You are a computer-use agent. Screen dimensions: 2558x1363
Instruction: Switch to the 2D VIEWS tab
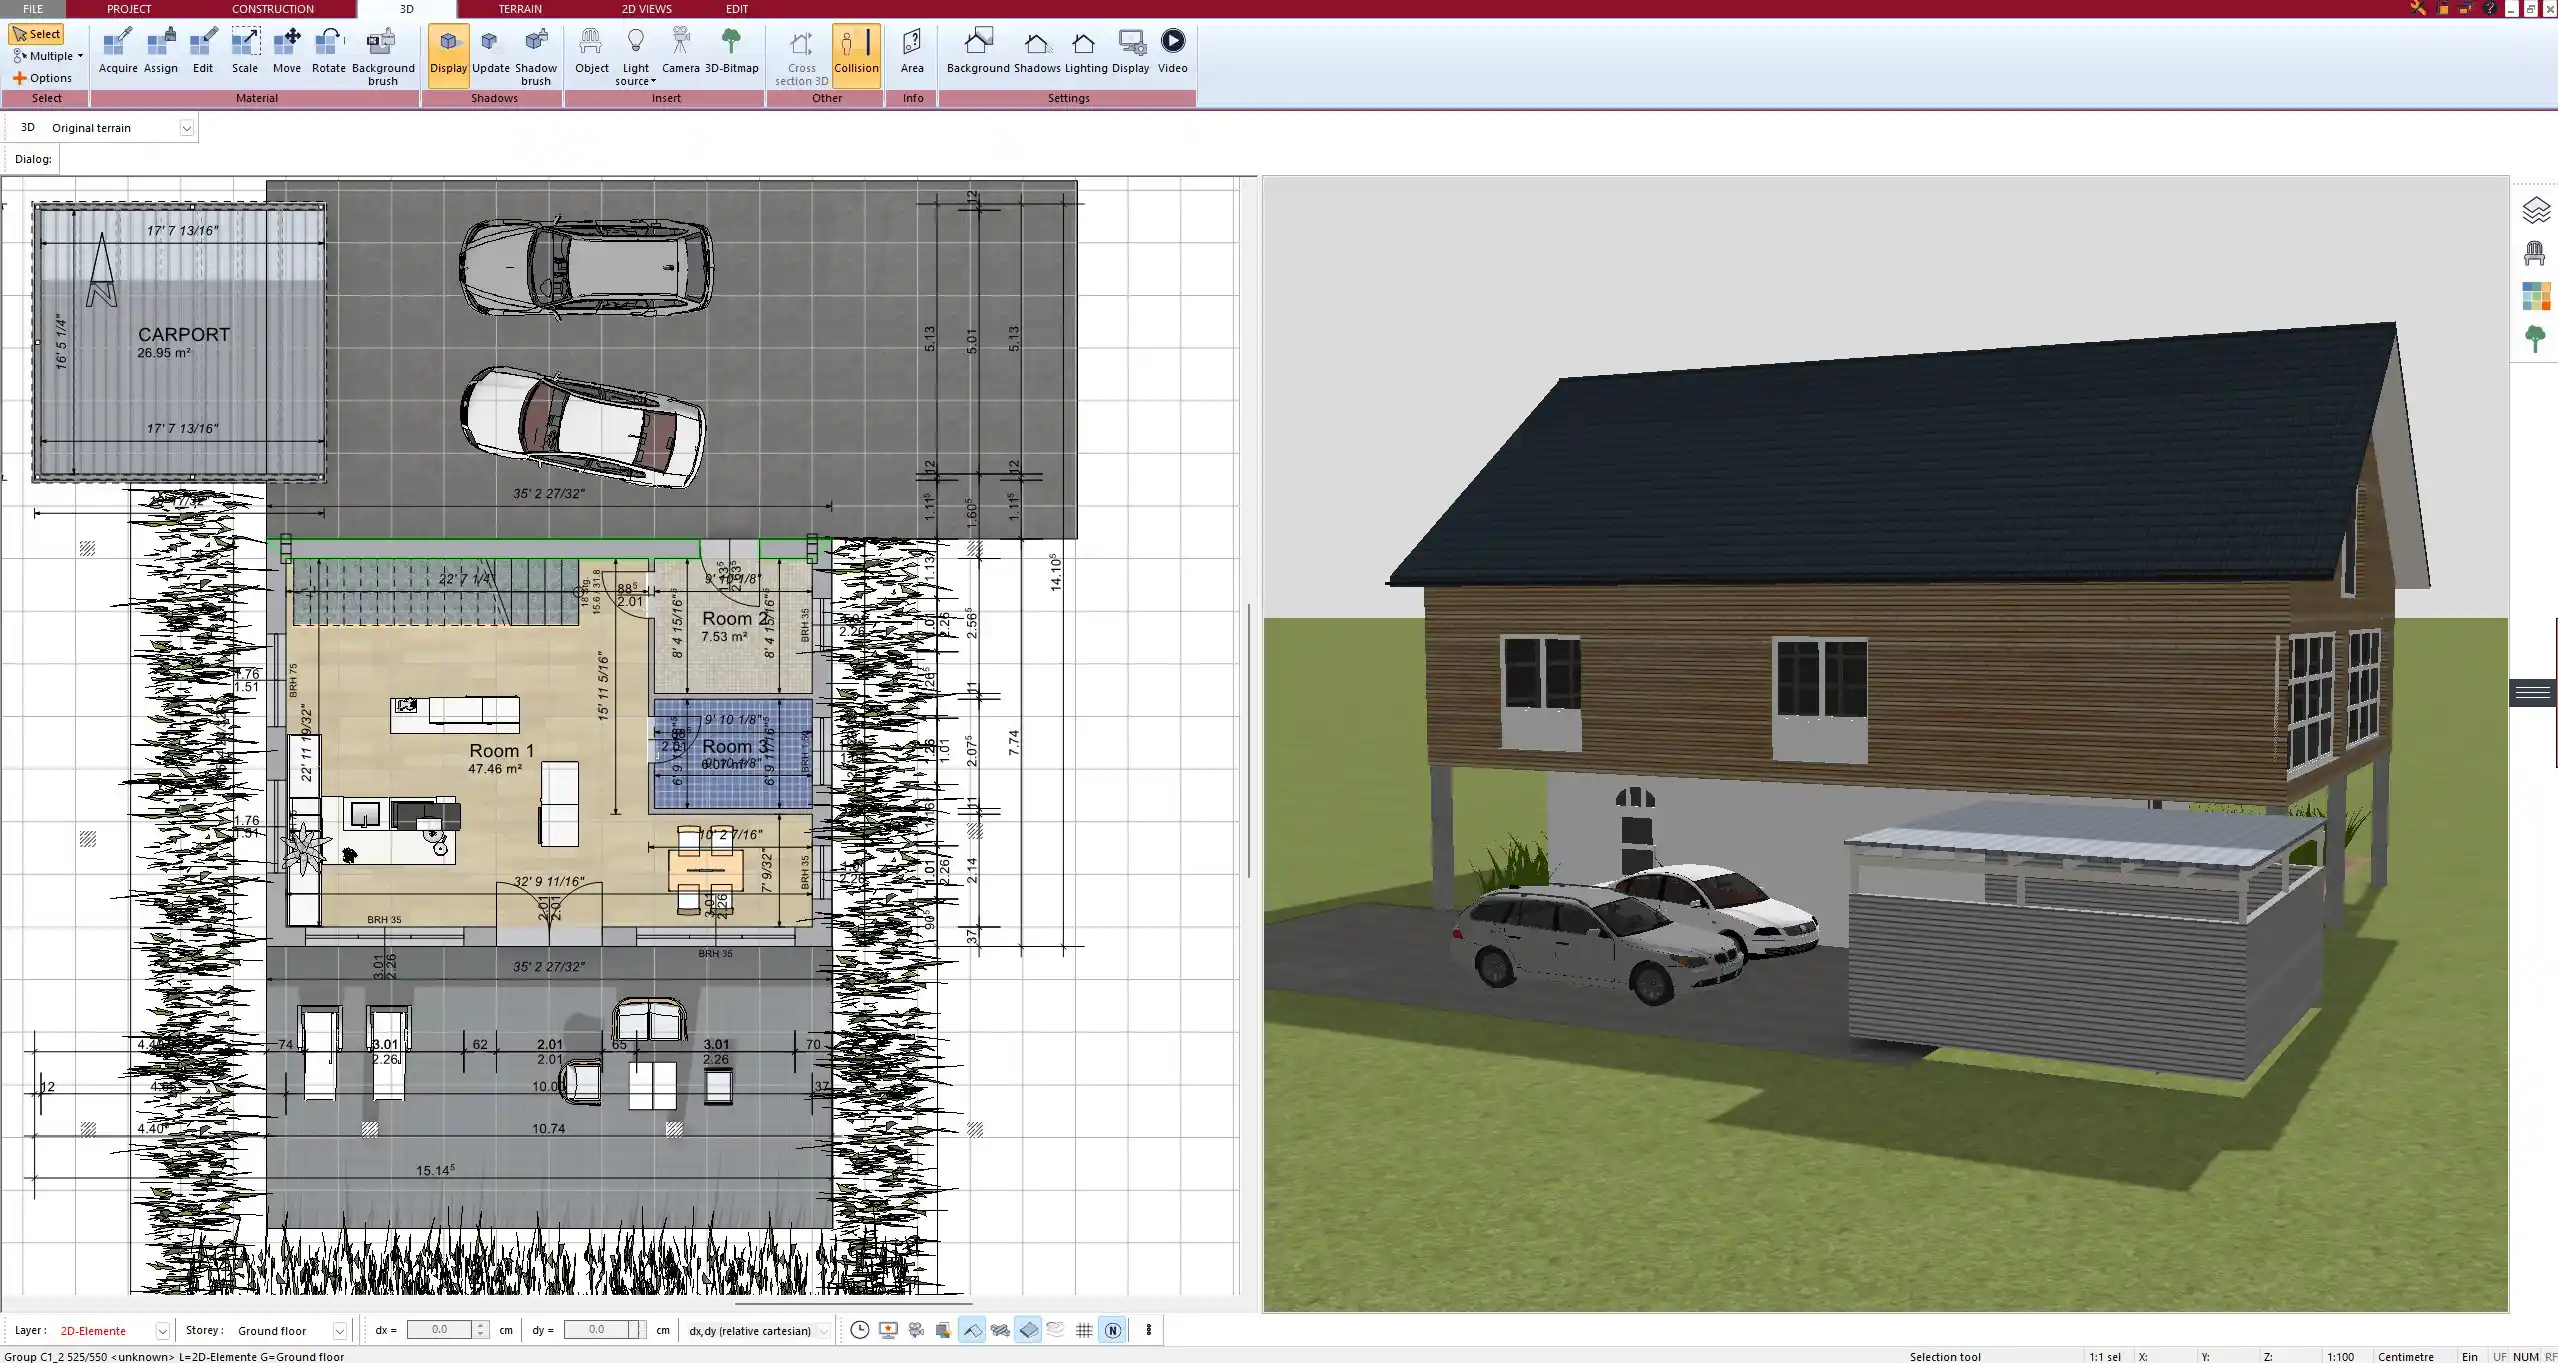pyautogui.click(x=647, y=9)
